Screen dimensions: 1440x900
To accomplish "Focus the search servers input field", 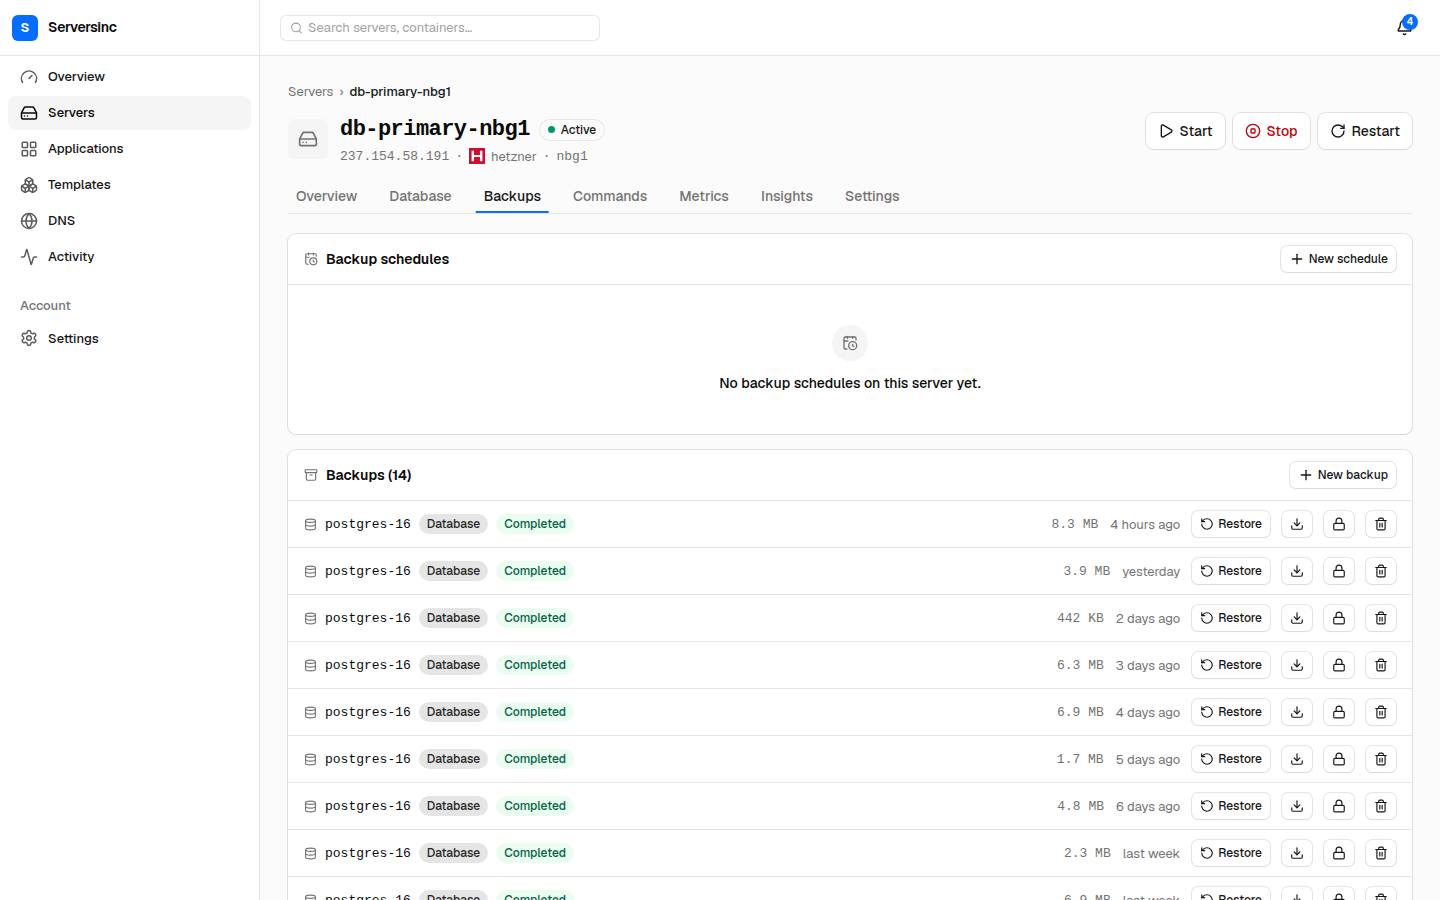I will pyautogui.click(x=440, y=28).
